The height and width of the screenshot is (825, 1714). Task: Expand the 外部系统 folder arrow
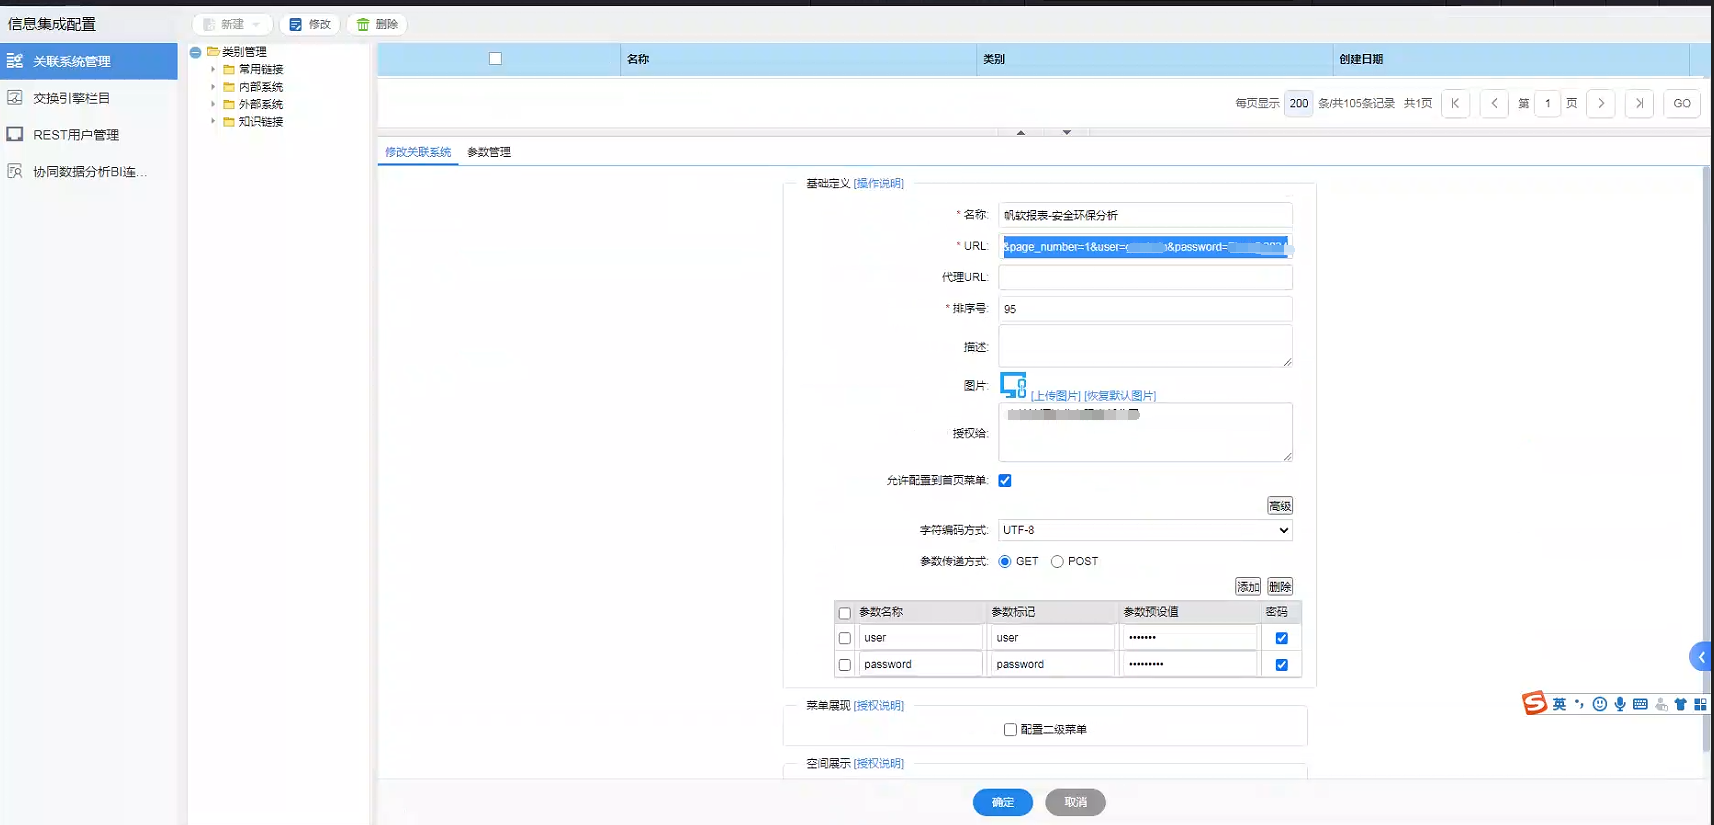(x=213, y=104)
